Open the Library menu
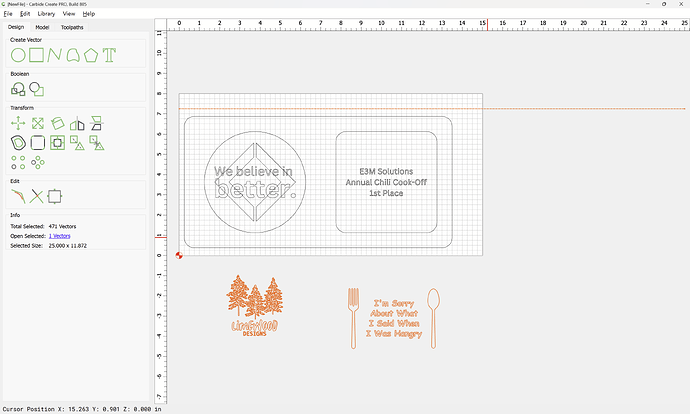 click(46, 14)
